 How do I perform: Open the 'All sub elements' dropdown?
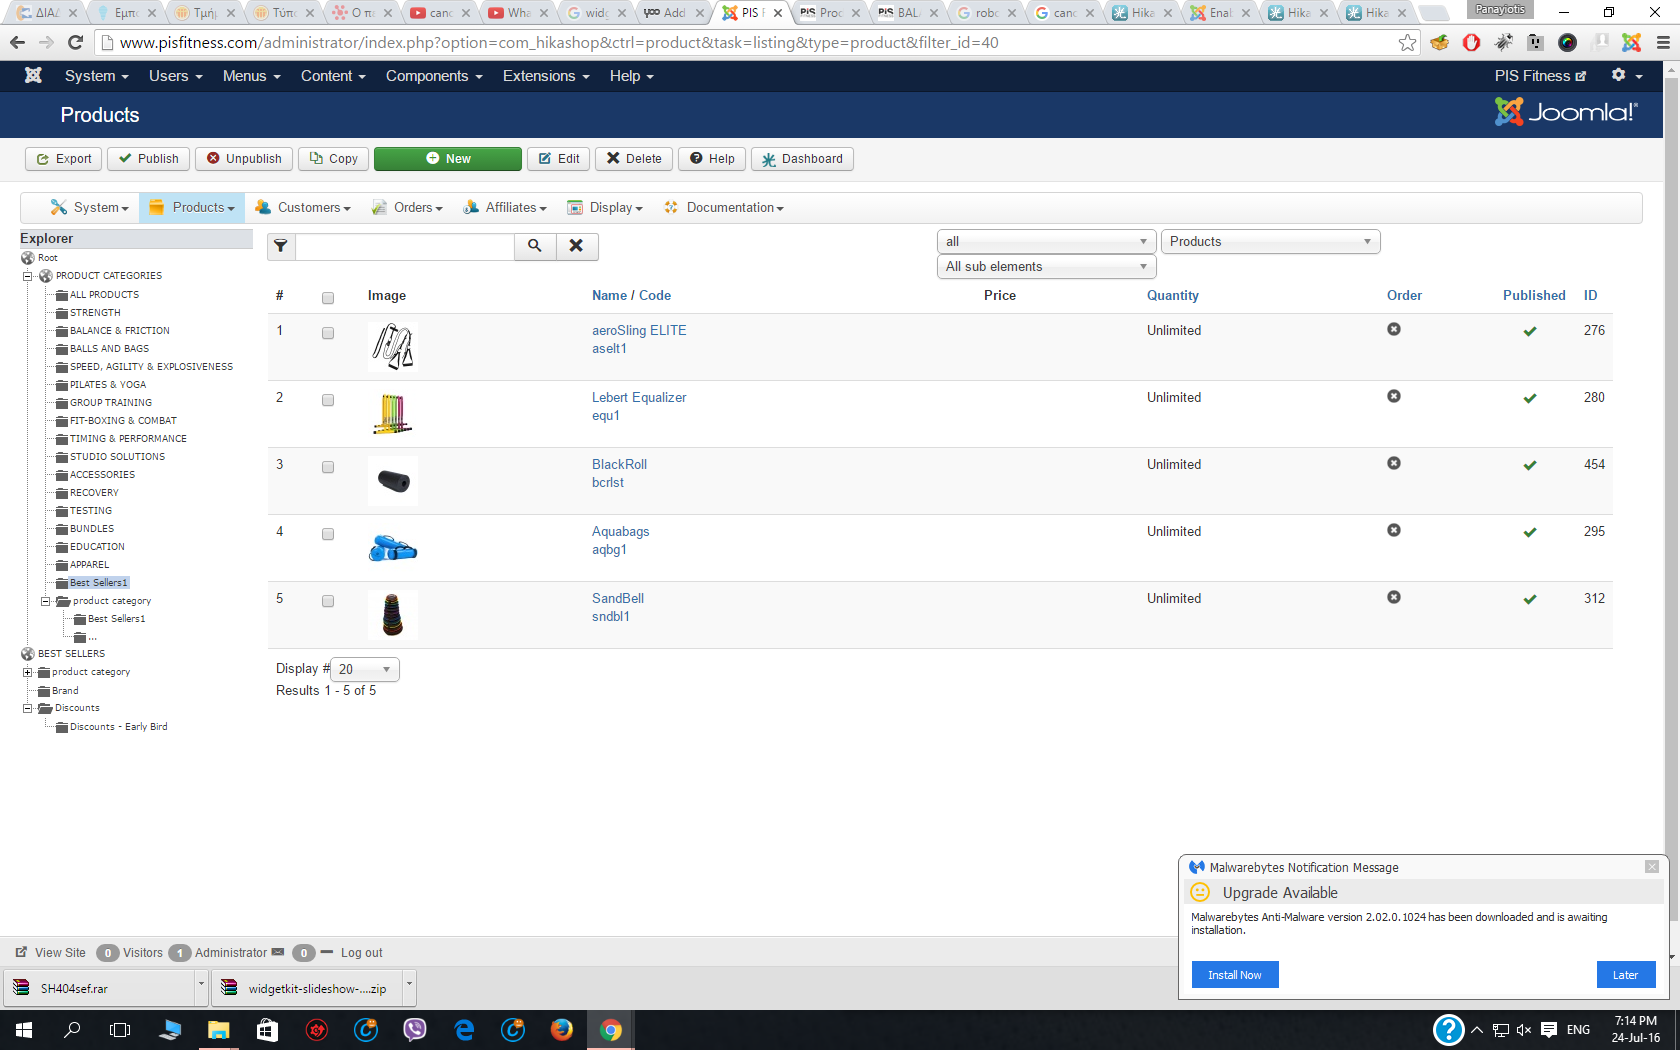click(1046, 266)
